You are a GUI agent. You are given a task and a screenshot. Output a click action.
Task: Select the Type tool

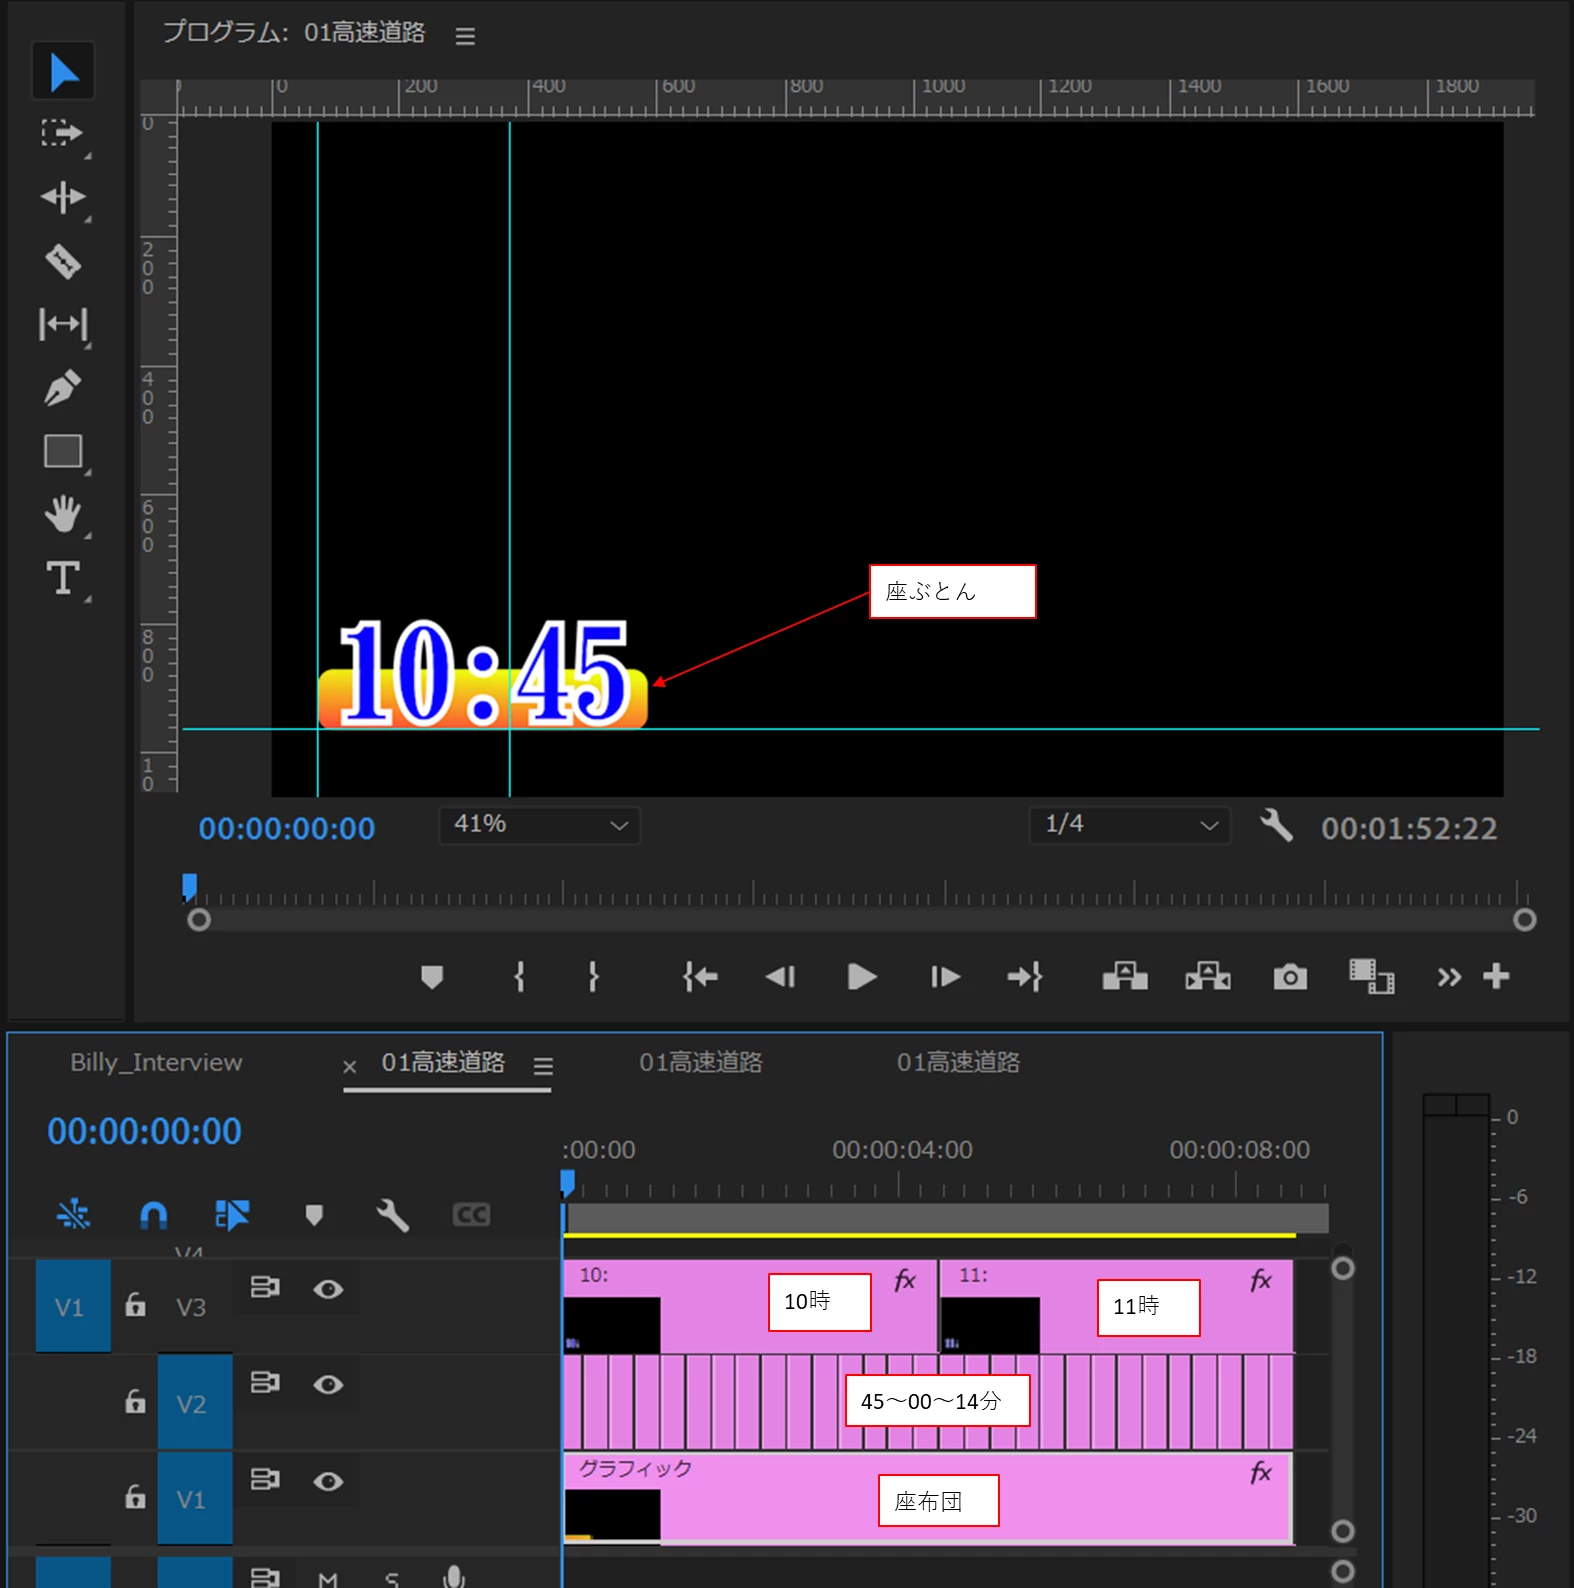coord(63,578)
